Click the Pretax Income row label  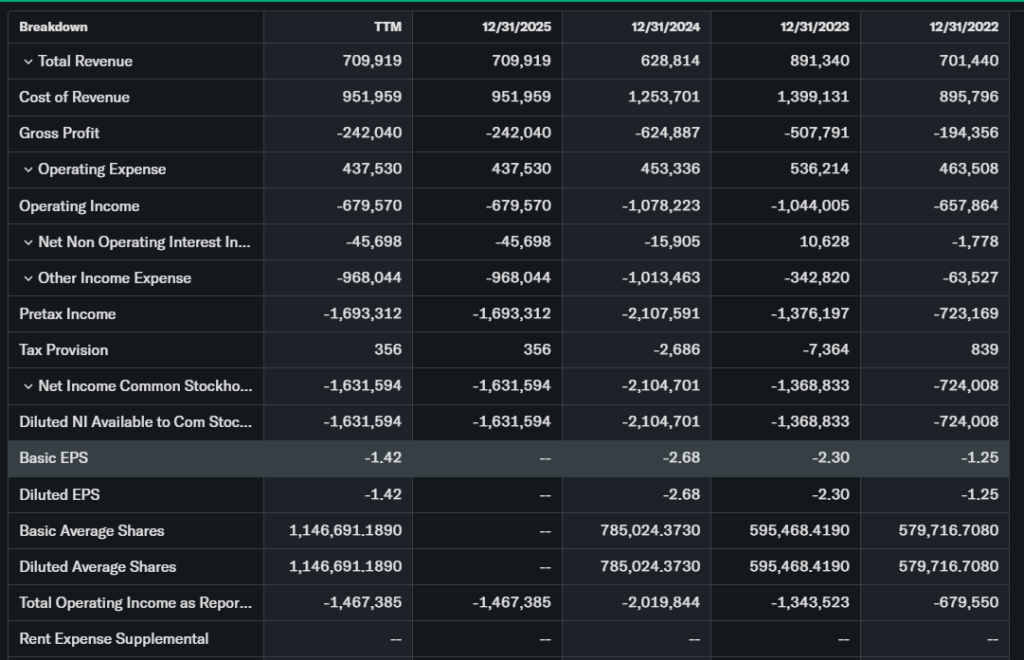click(67, 314)
